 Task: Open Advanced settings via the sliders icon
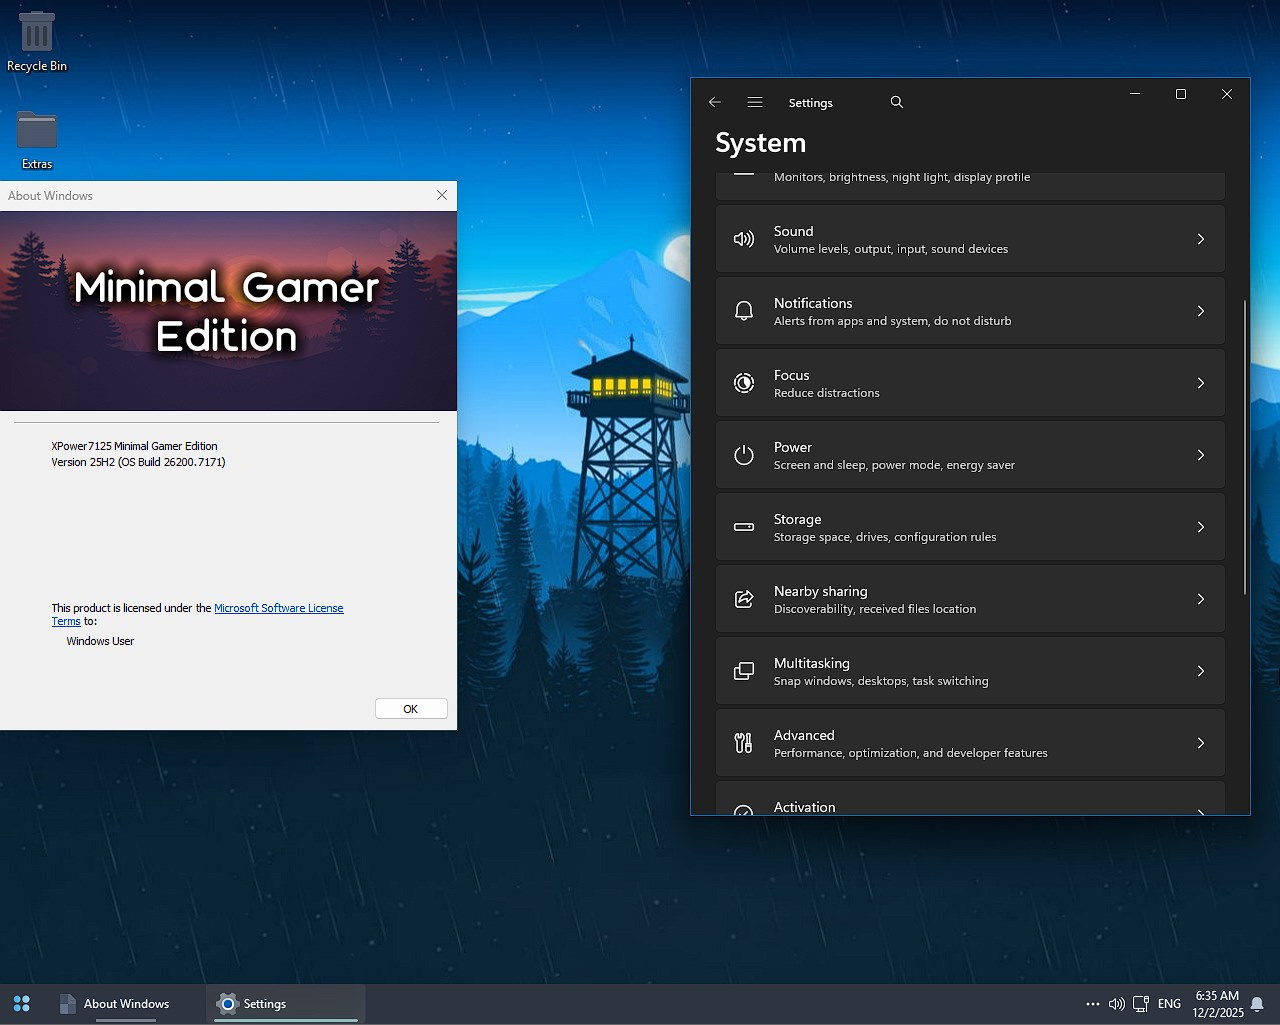[743, 743]
